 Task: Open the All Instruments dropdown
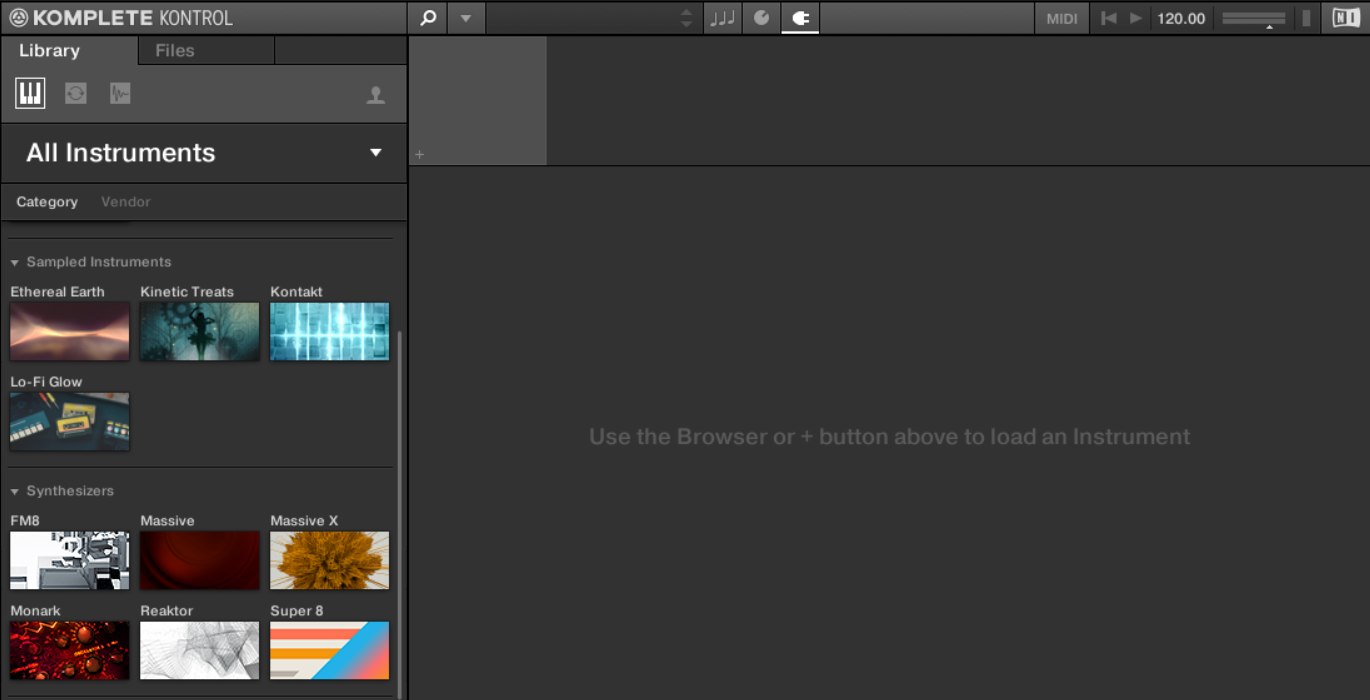pyautogui.click(x=375, y=153)
